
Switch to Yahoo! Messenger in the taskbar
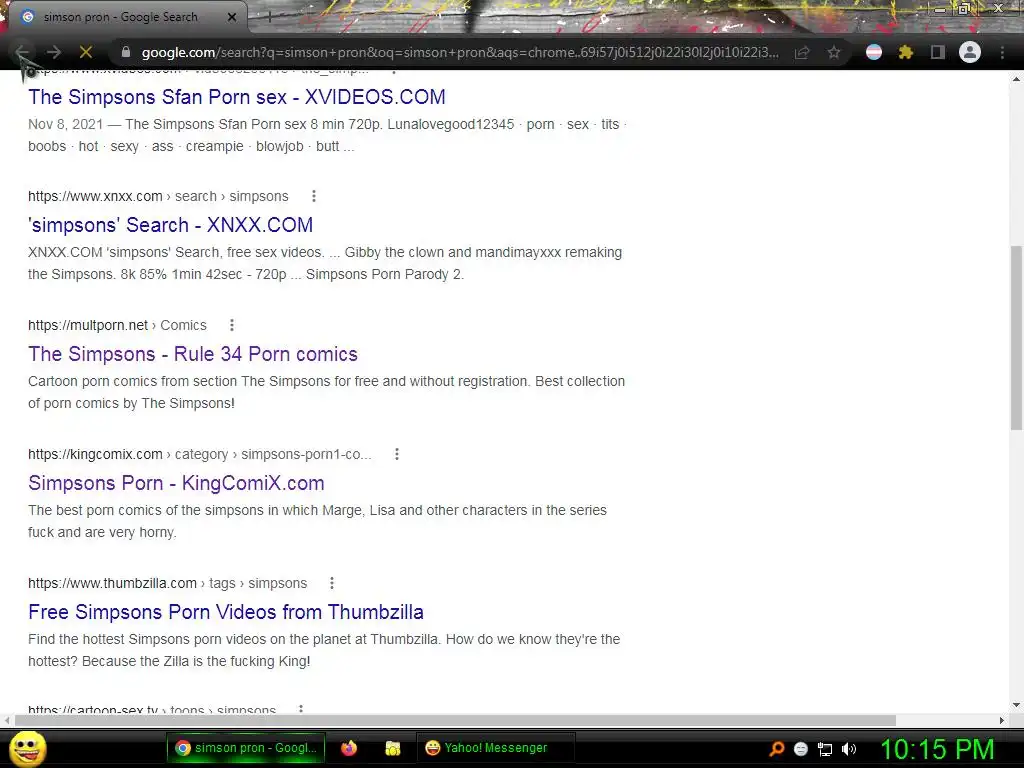click(495, 748)
